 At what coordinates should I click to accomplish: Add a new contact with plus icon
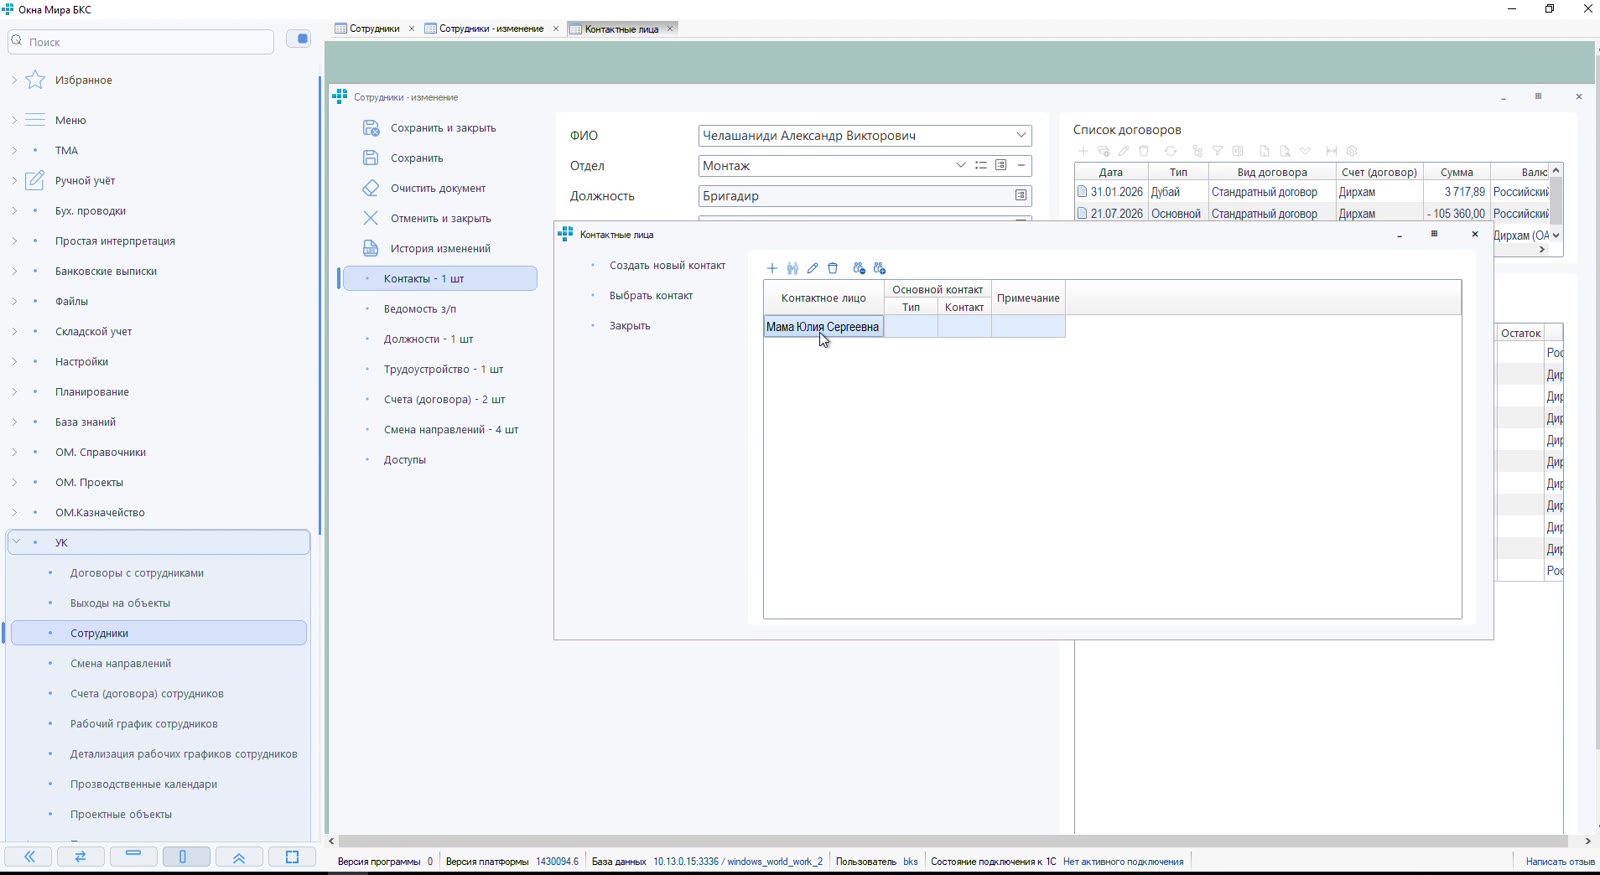click(772, 268)
